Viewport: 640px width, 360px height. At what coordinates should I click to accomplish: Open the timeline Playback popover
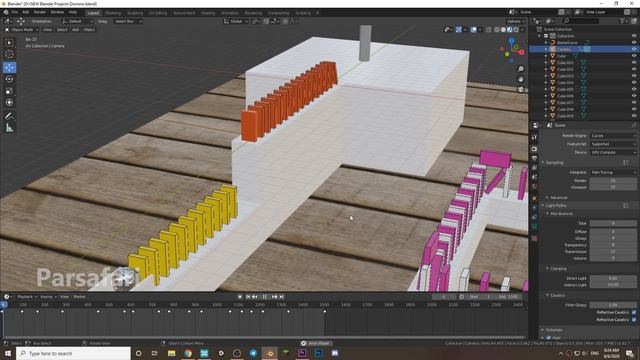pos(27,297)
